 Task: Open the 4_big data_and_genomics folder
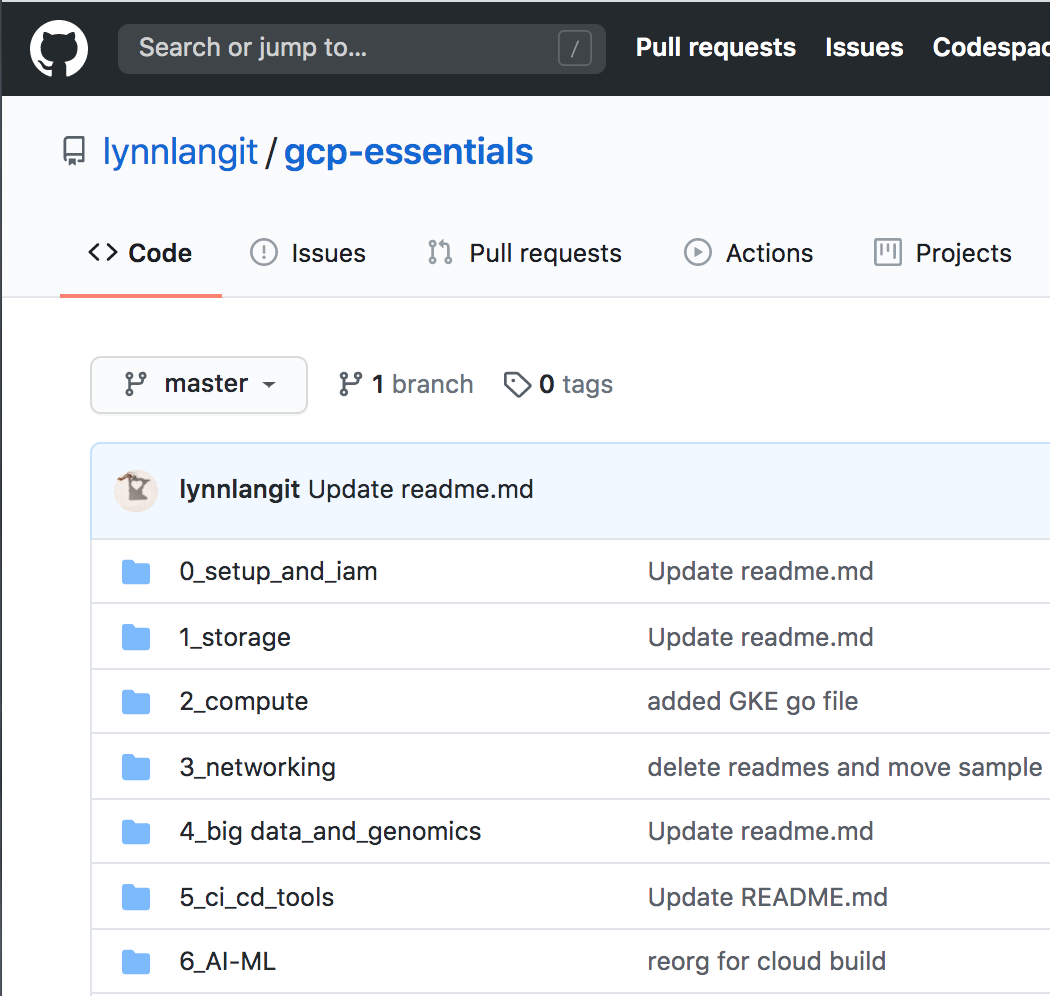pos(330,832)
